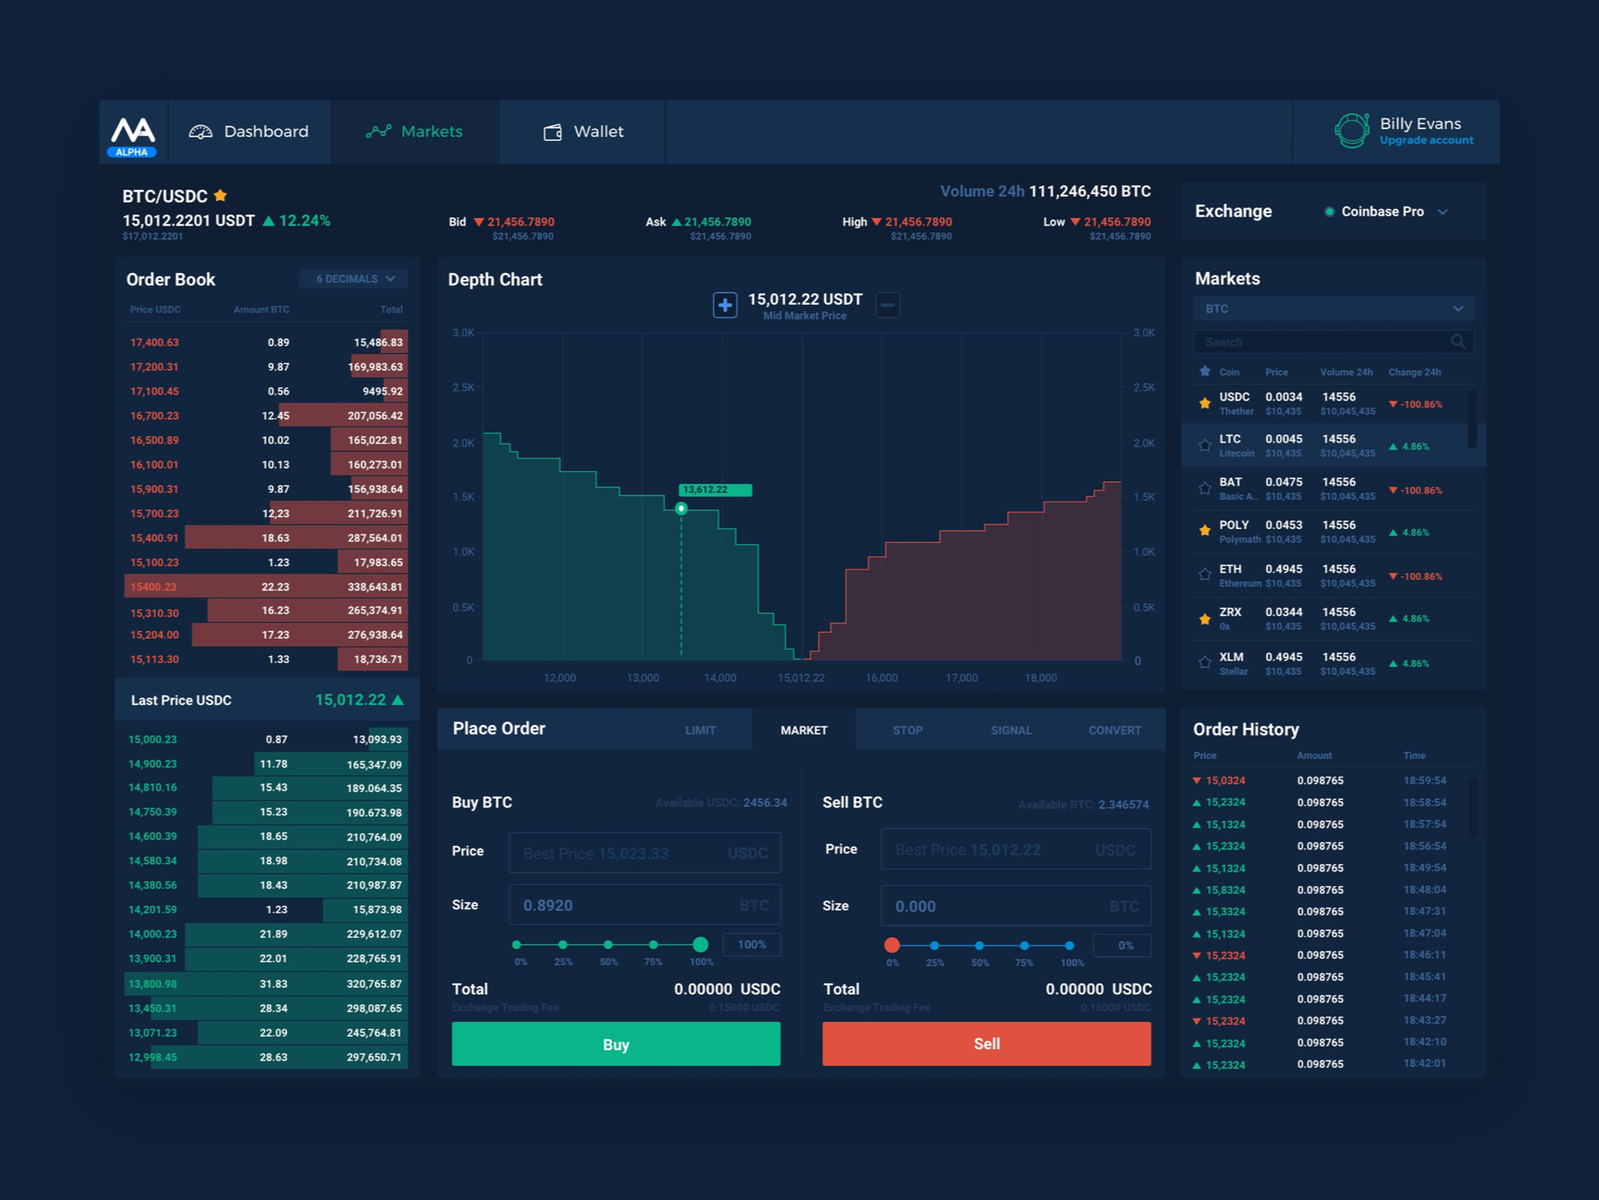Screen dimensions: 1599x1200
Task: Click the sell slider 0% handle
Action: [x=892, y=945]
